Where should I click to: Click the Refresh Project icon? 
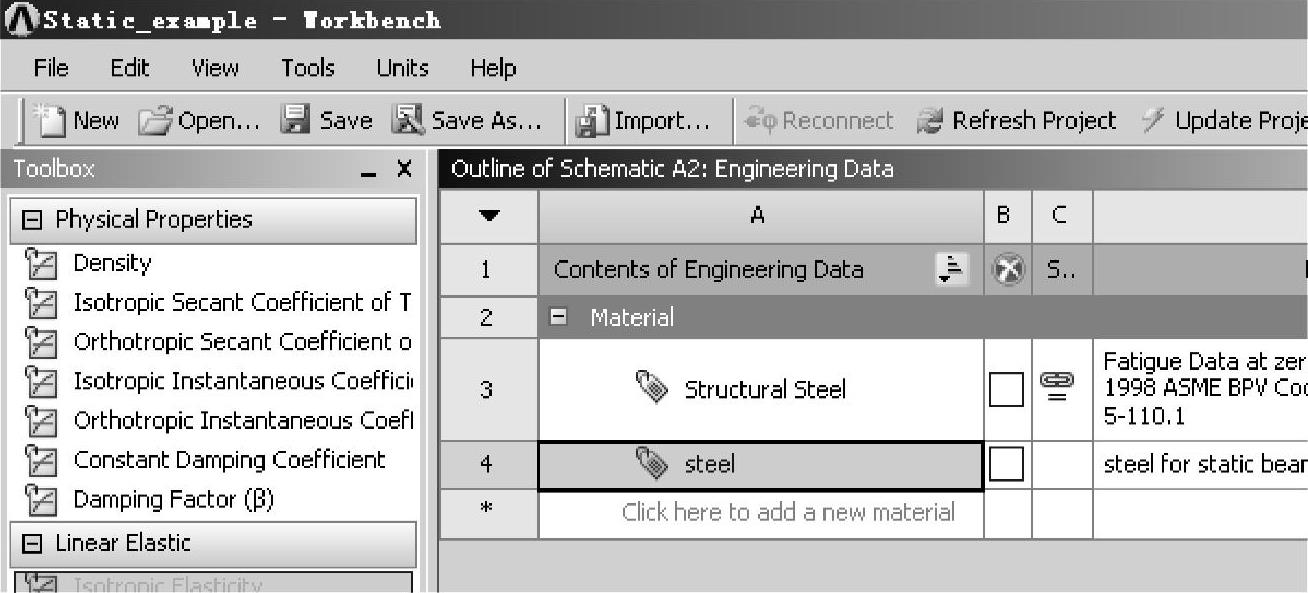pos(930,121)
